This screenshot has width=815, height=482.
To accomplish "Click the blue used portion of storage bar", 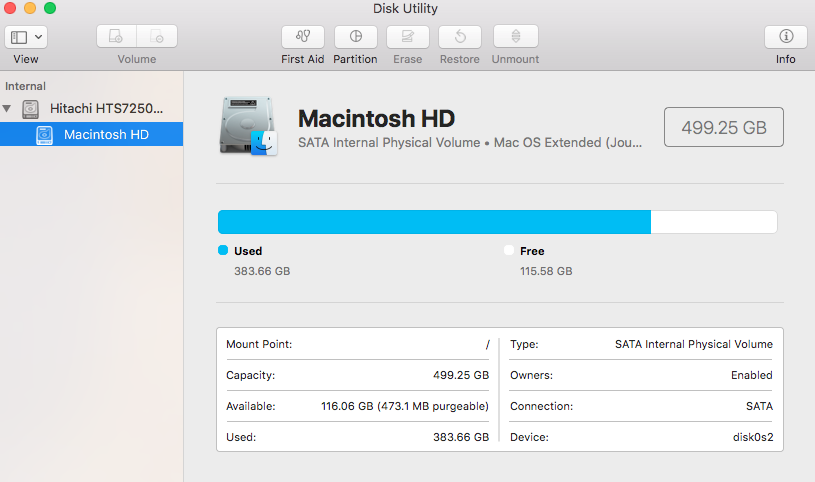I will (435, 222).
